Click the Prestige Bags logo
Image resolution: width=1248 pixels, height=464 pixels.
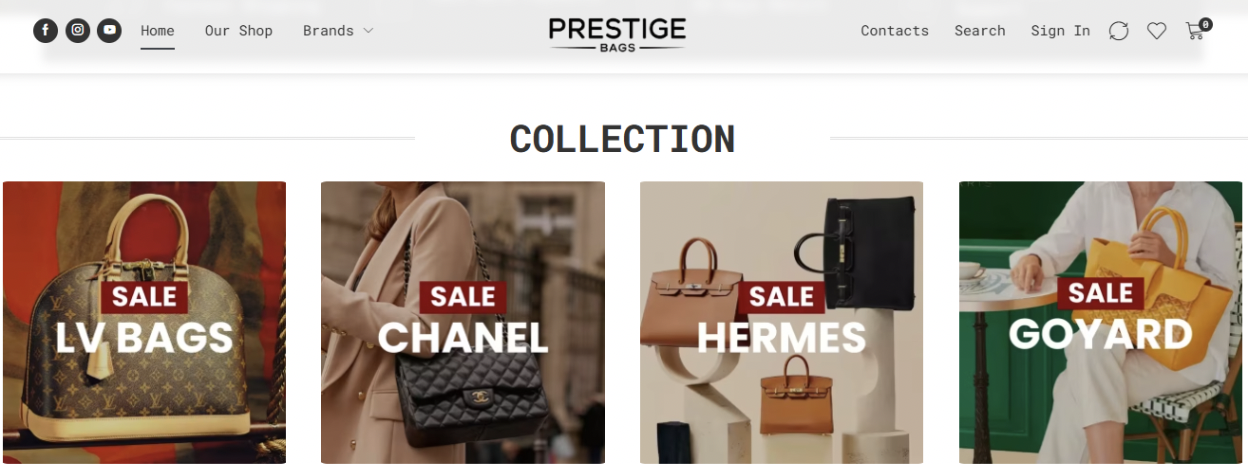coord(617,33)
